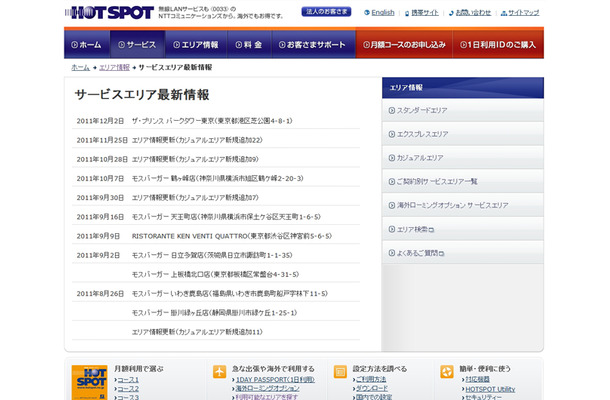Open the お問い合わせ link

[473, 12]
